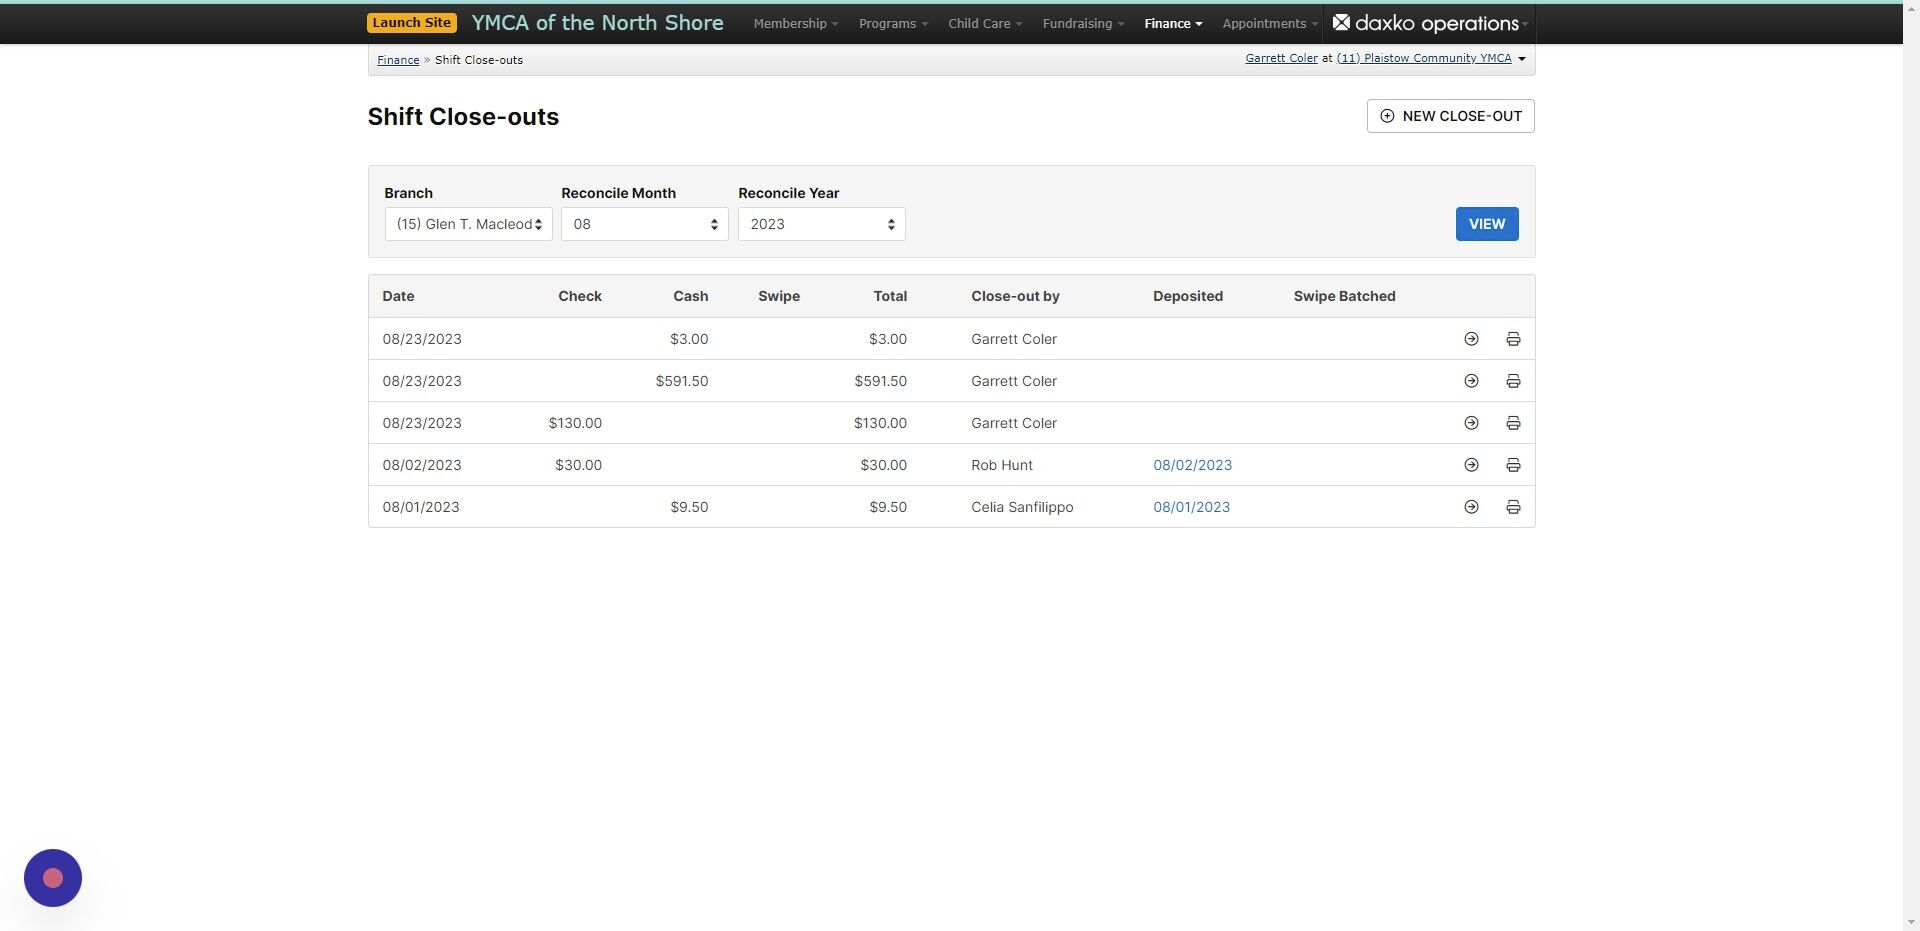Click the Shift Close-outs page heading

point(463,117)
